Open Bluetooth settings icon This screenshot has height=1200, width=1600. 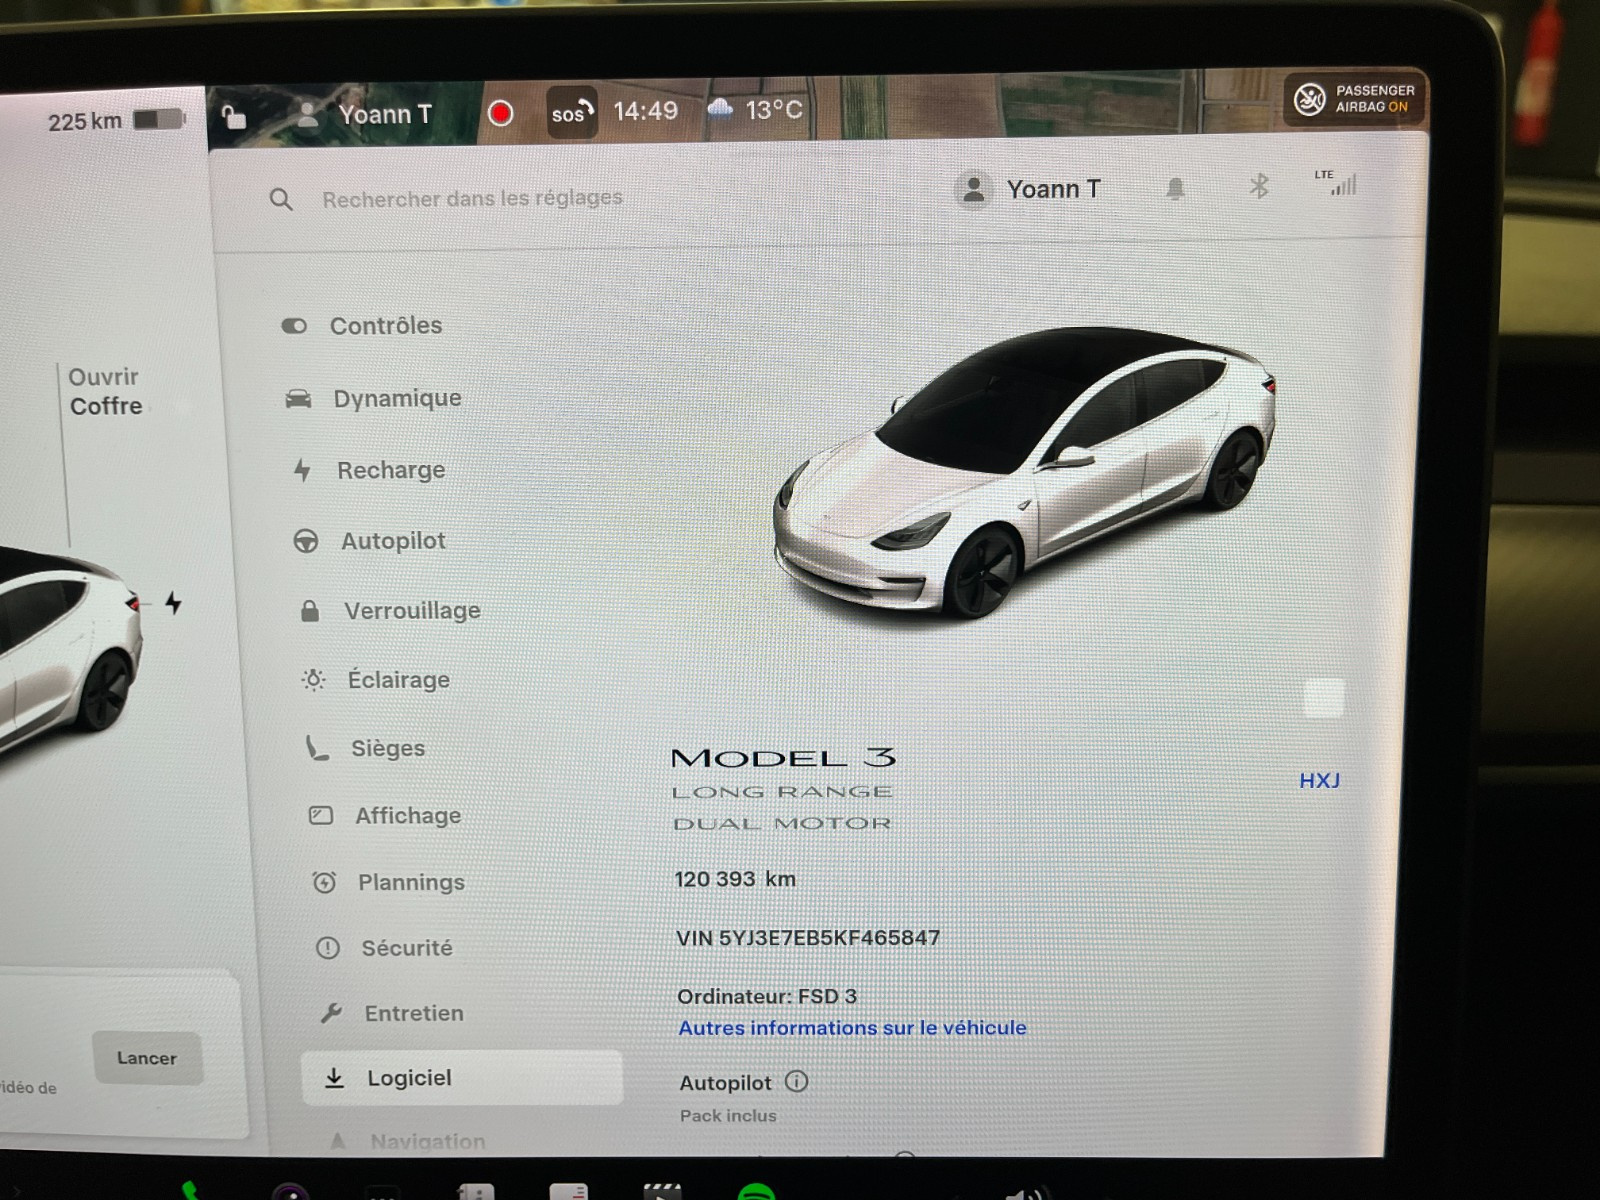1259,186
